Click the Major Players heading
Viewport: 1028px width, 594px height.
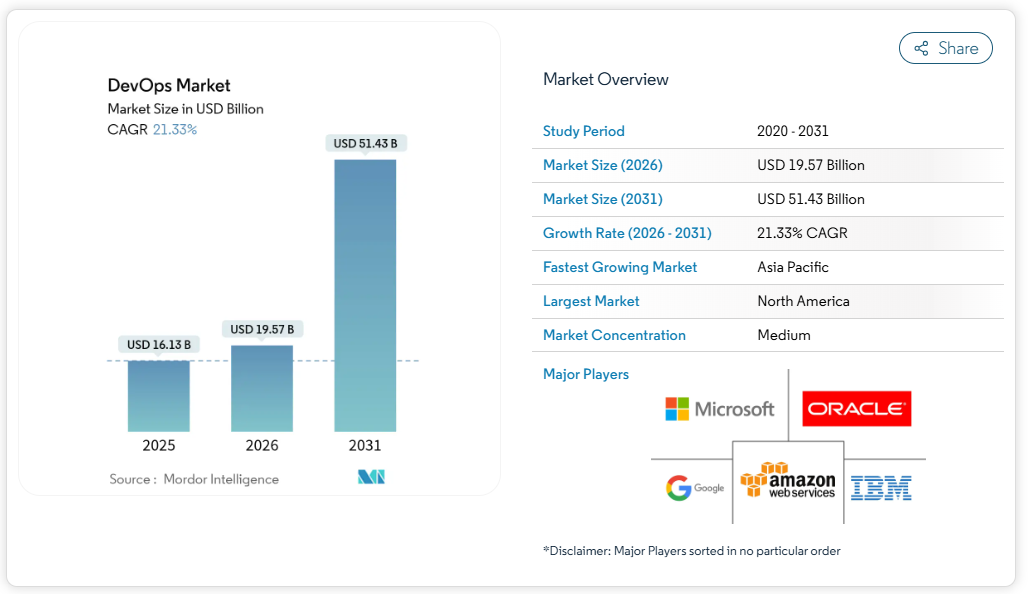tap(586, 374)
